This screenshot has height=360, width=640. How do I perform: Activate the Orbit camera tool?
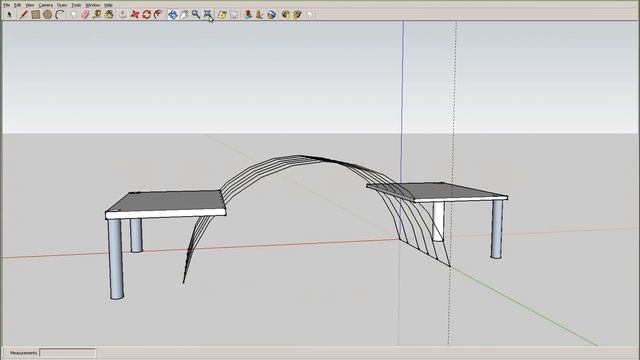(172, 15)
